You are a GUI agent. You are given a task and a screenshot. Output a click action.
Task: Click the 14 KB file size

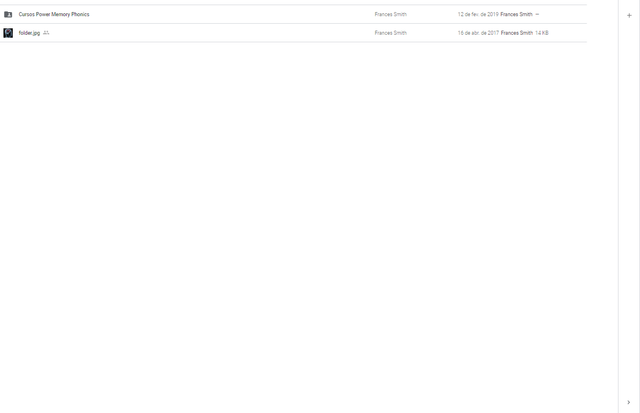[x=542, y=33]
